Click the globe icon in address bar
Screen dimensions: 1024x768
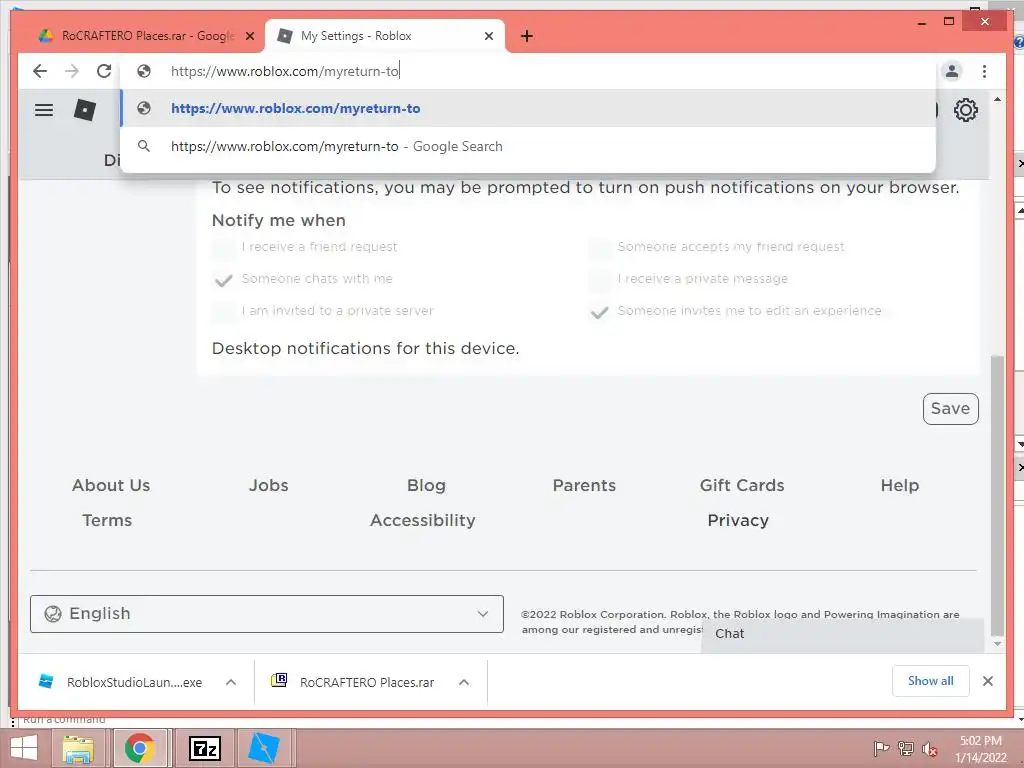144,71
